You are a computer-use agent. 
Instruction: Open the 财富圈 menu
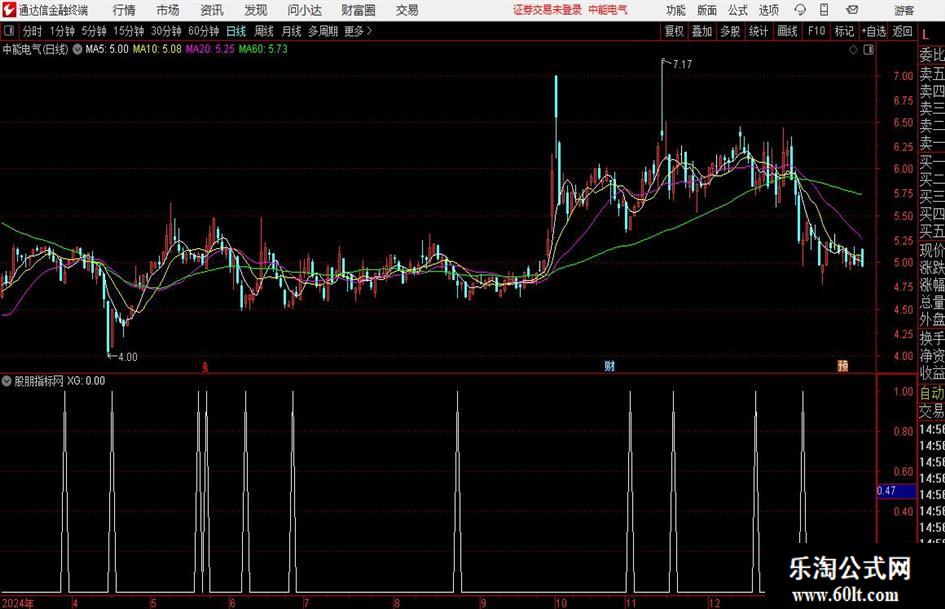[358, 10]
